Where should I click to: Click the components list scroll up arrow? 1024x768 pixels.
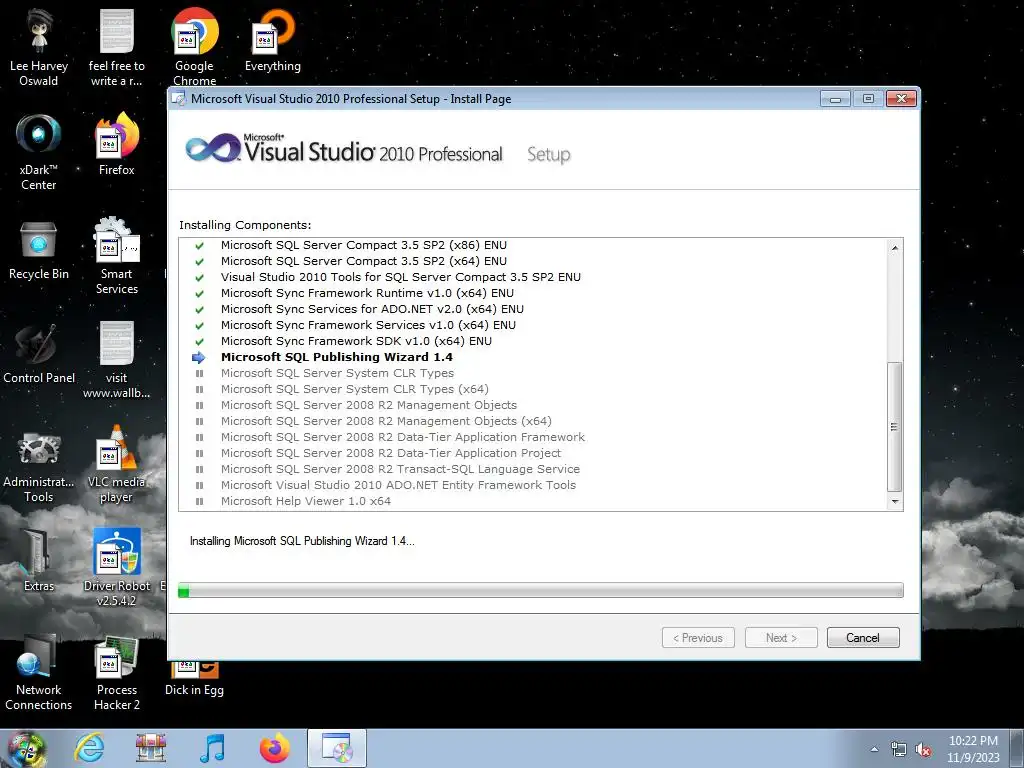pyautogui.click(x=895, y=248)
